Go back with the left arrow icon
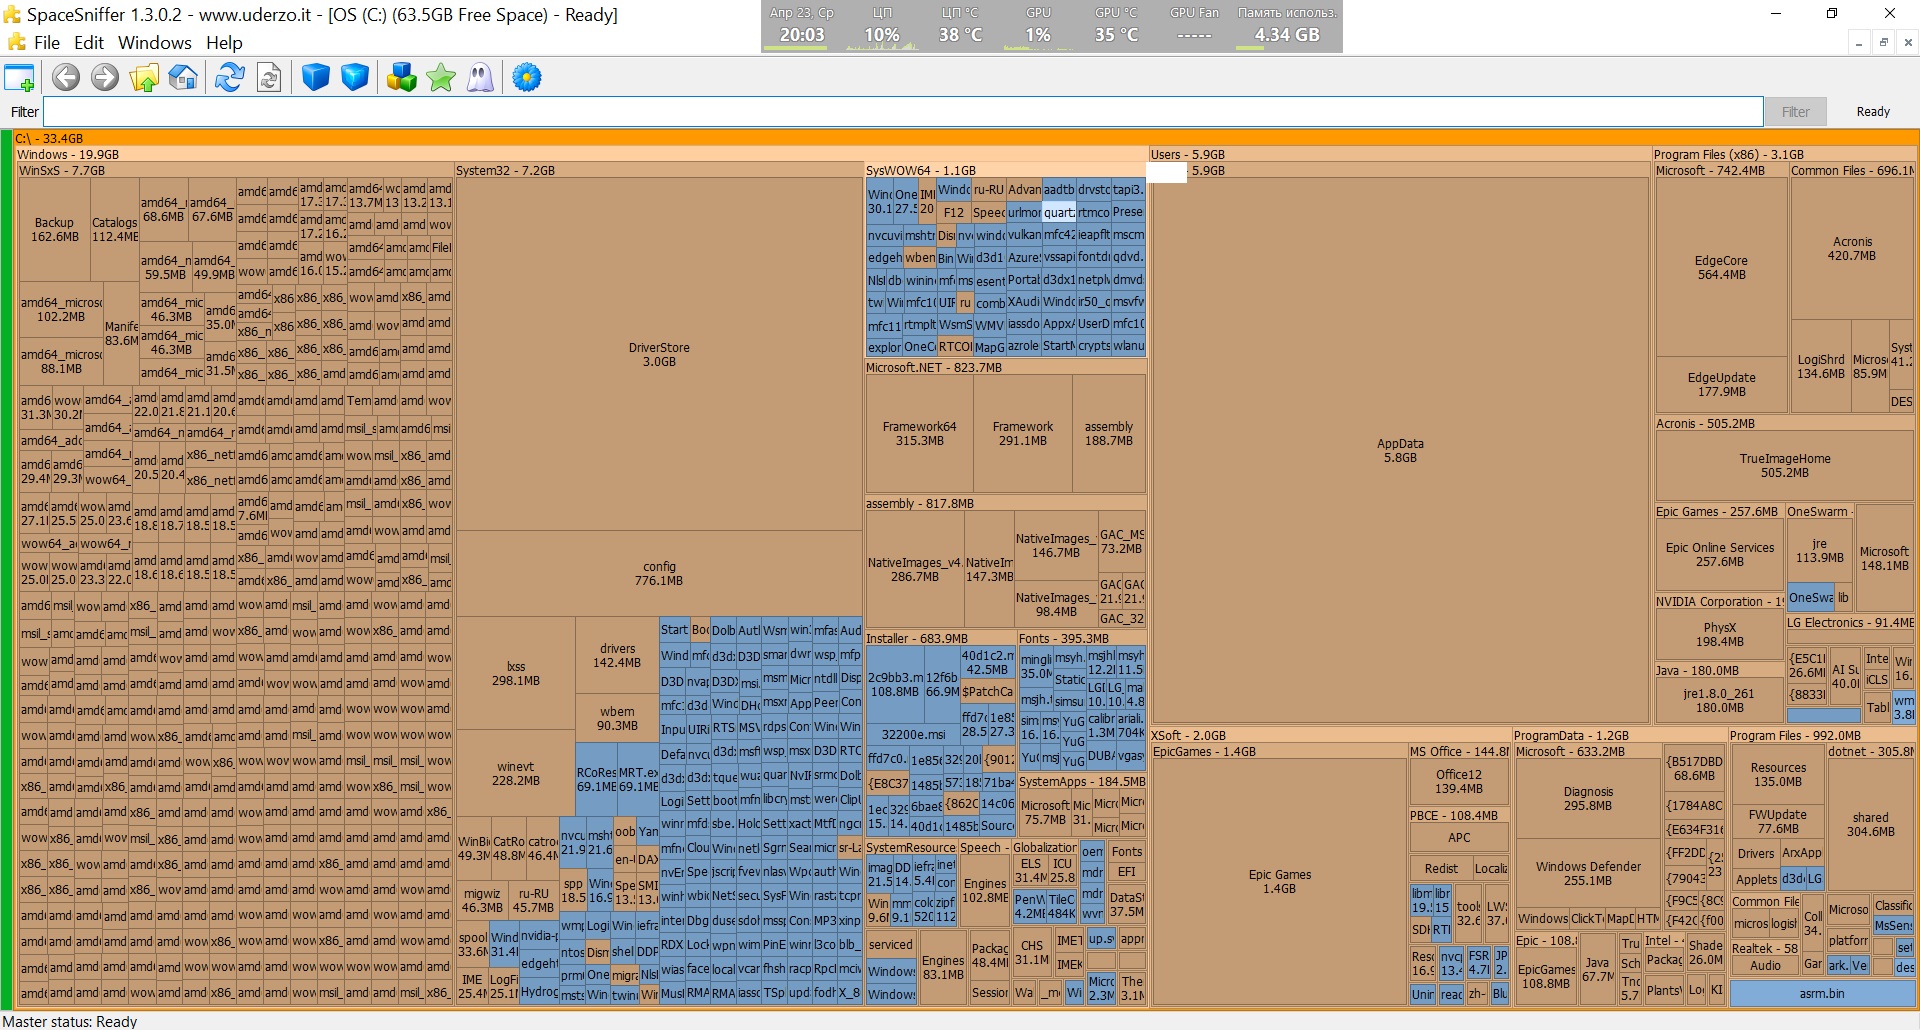 click(66, 77)
